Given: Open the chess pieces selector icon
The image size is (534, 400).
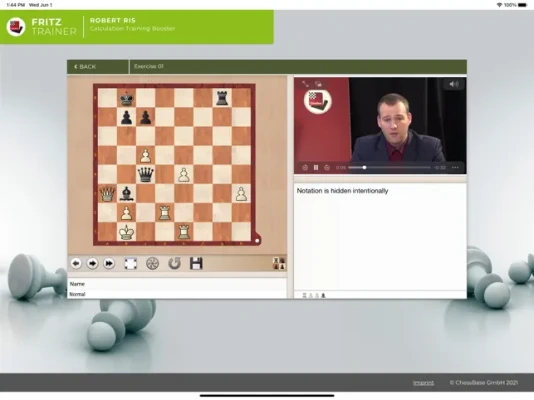Looking at the screenshot, I should [x=279, y=264].
